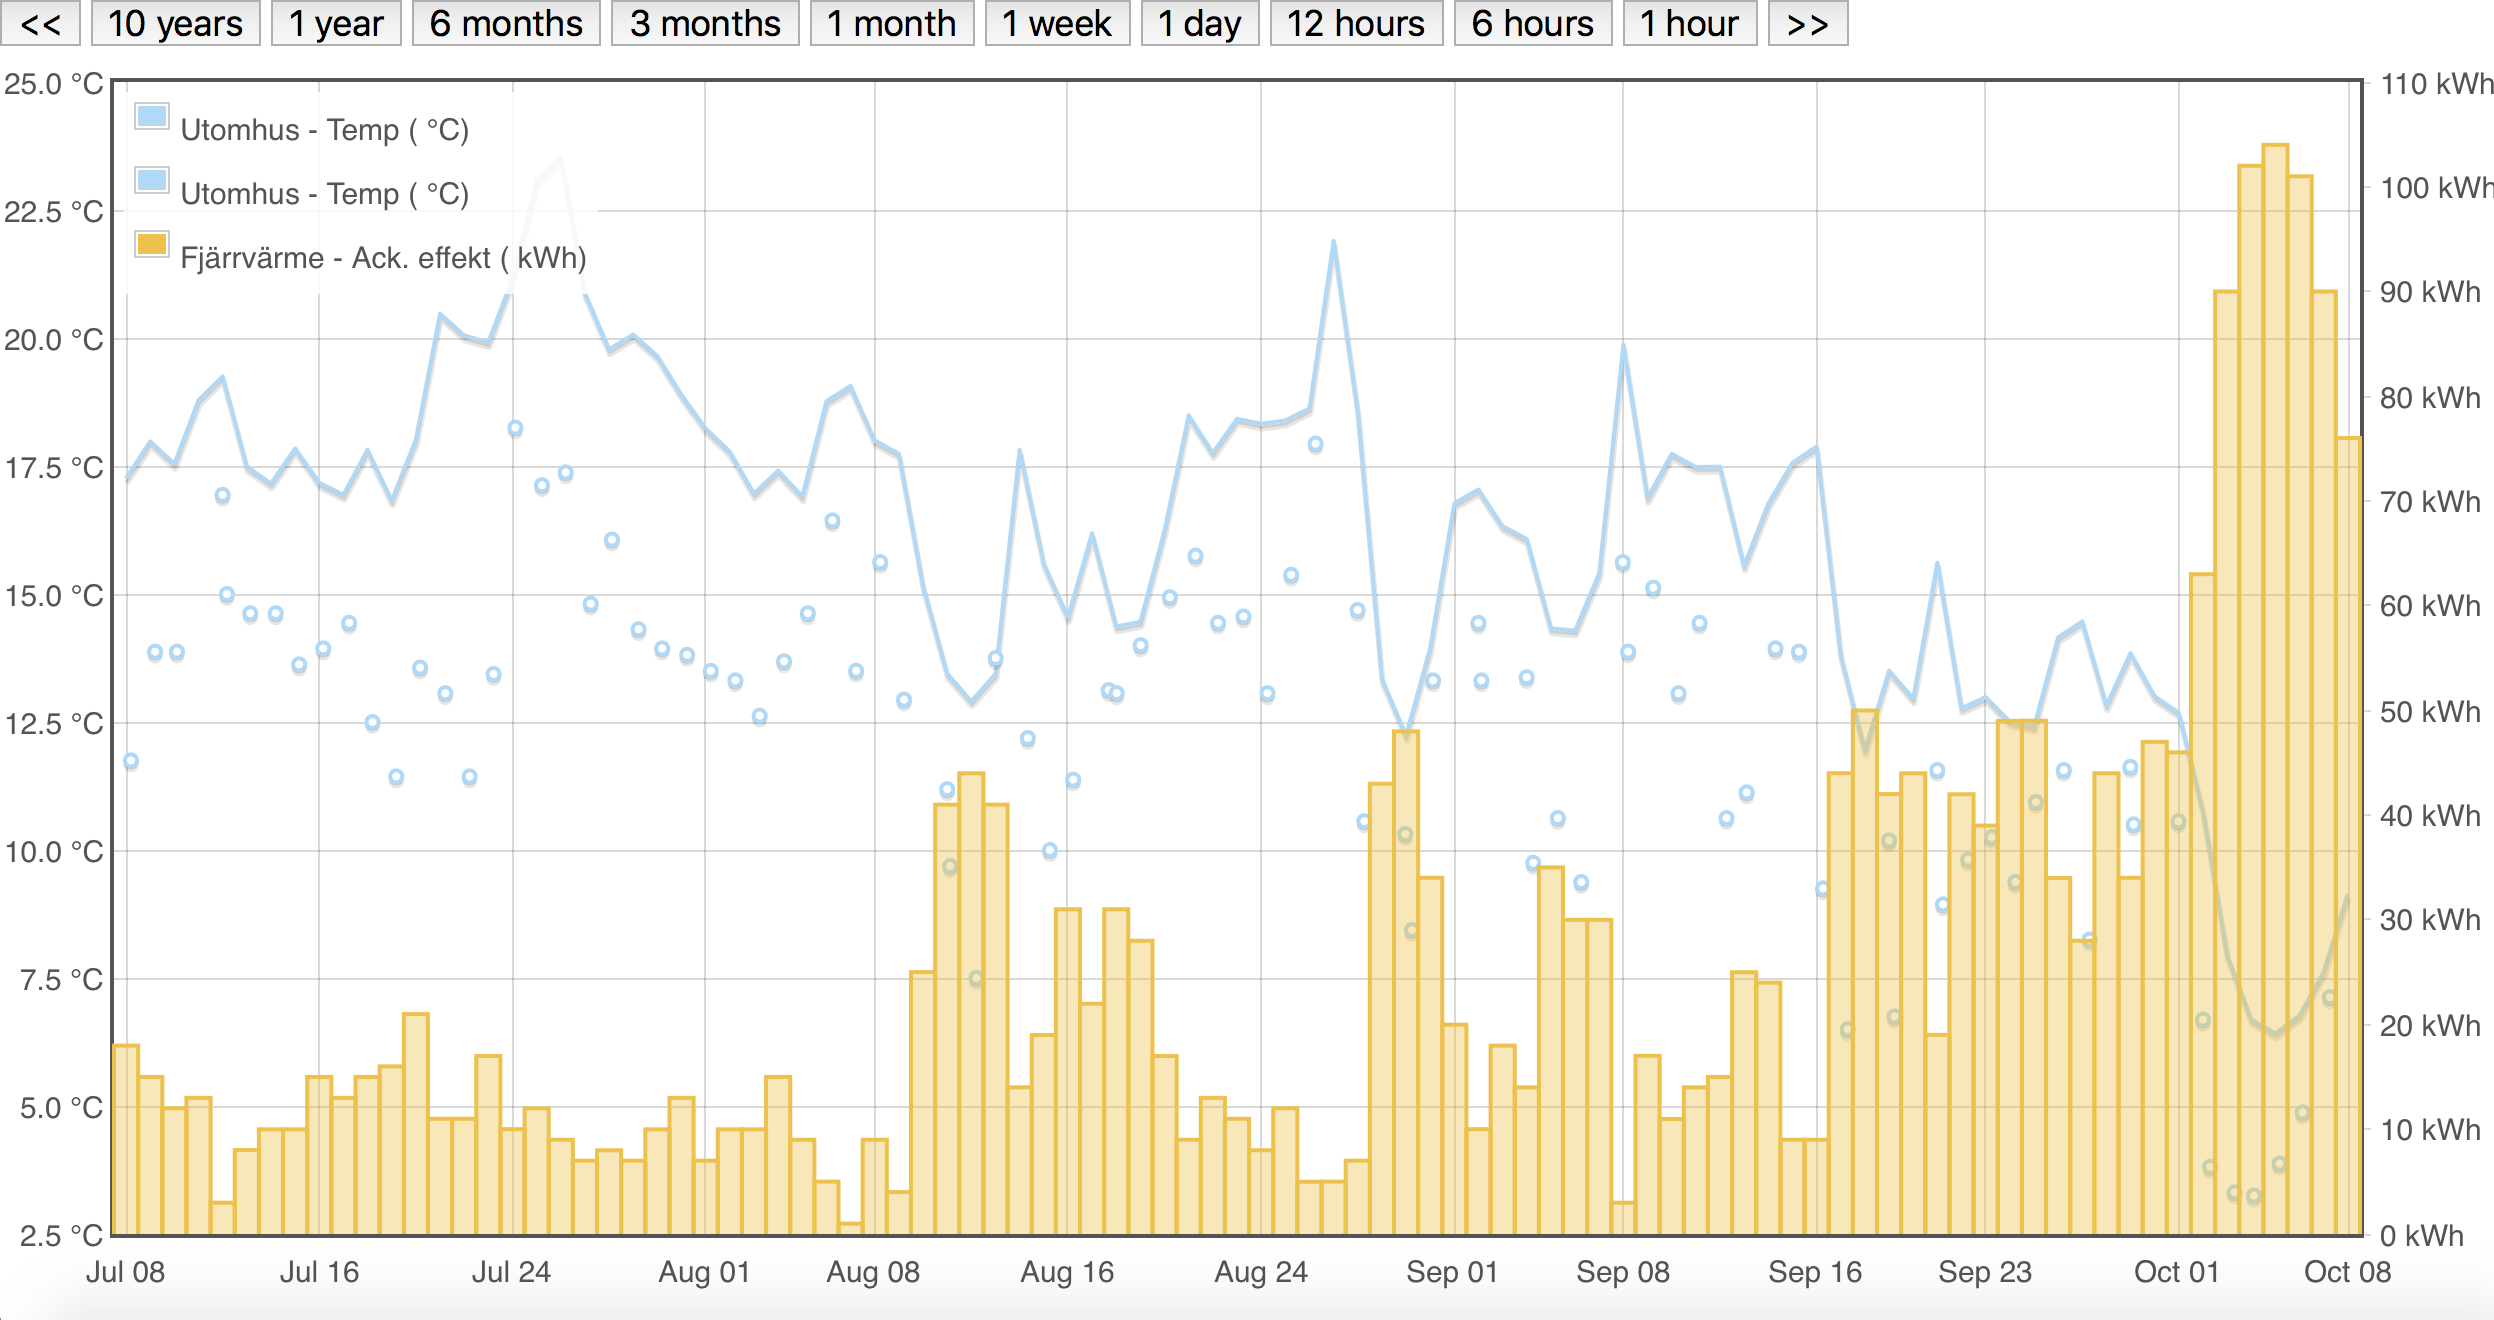Screen dimensions: 2494x1320
Task: Show the 1 day range
Action: click(1199, 23)
